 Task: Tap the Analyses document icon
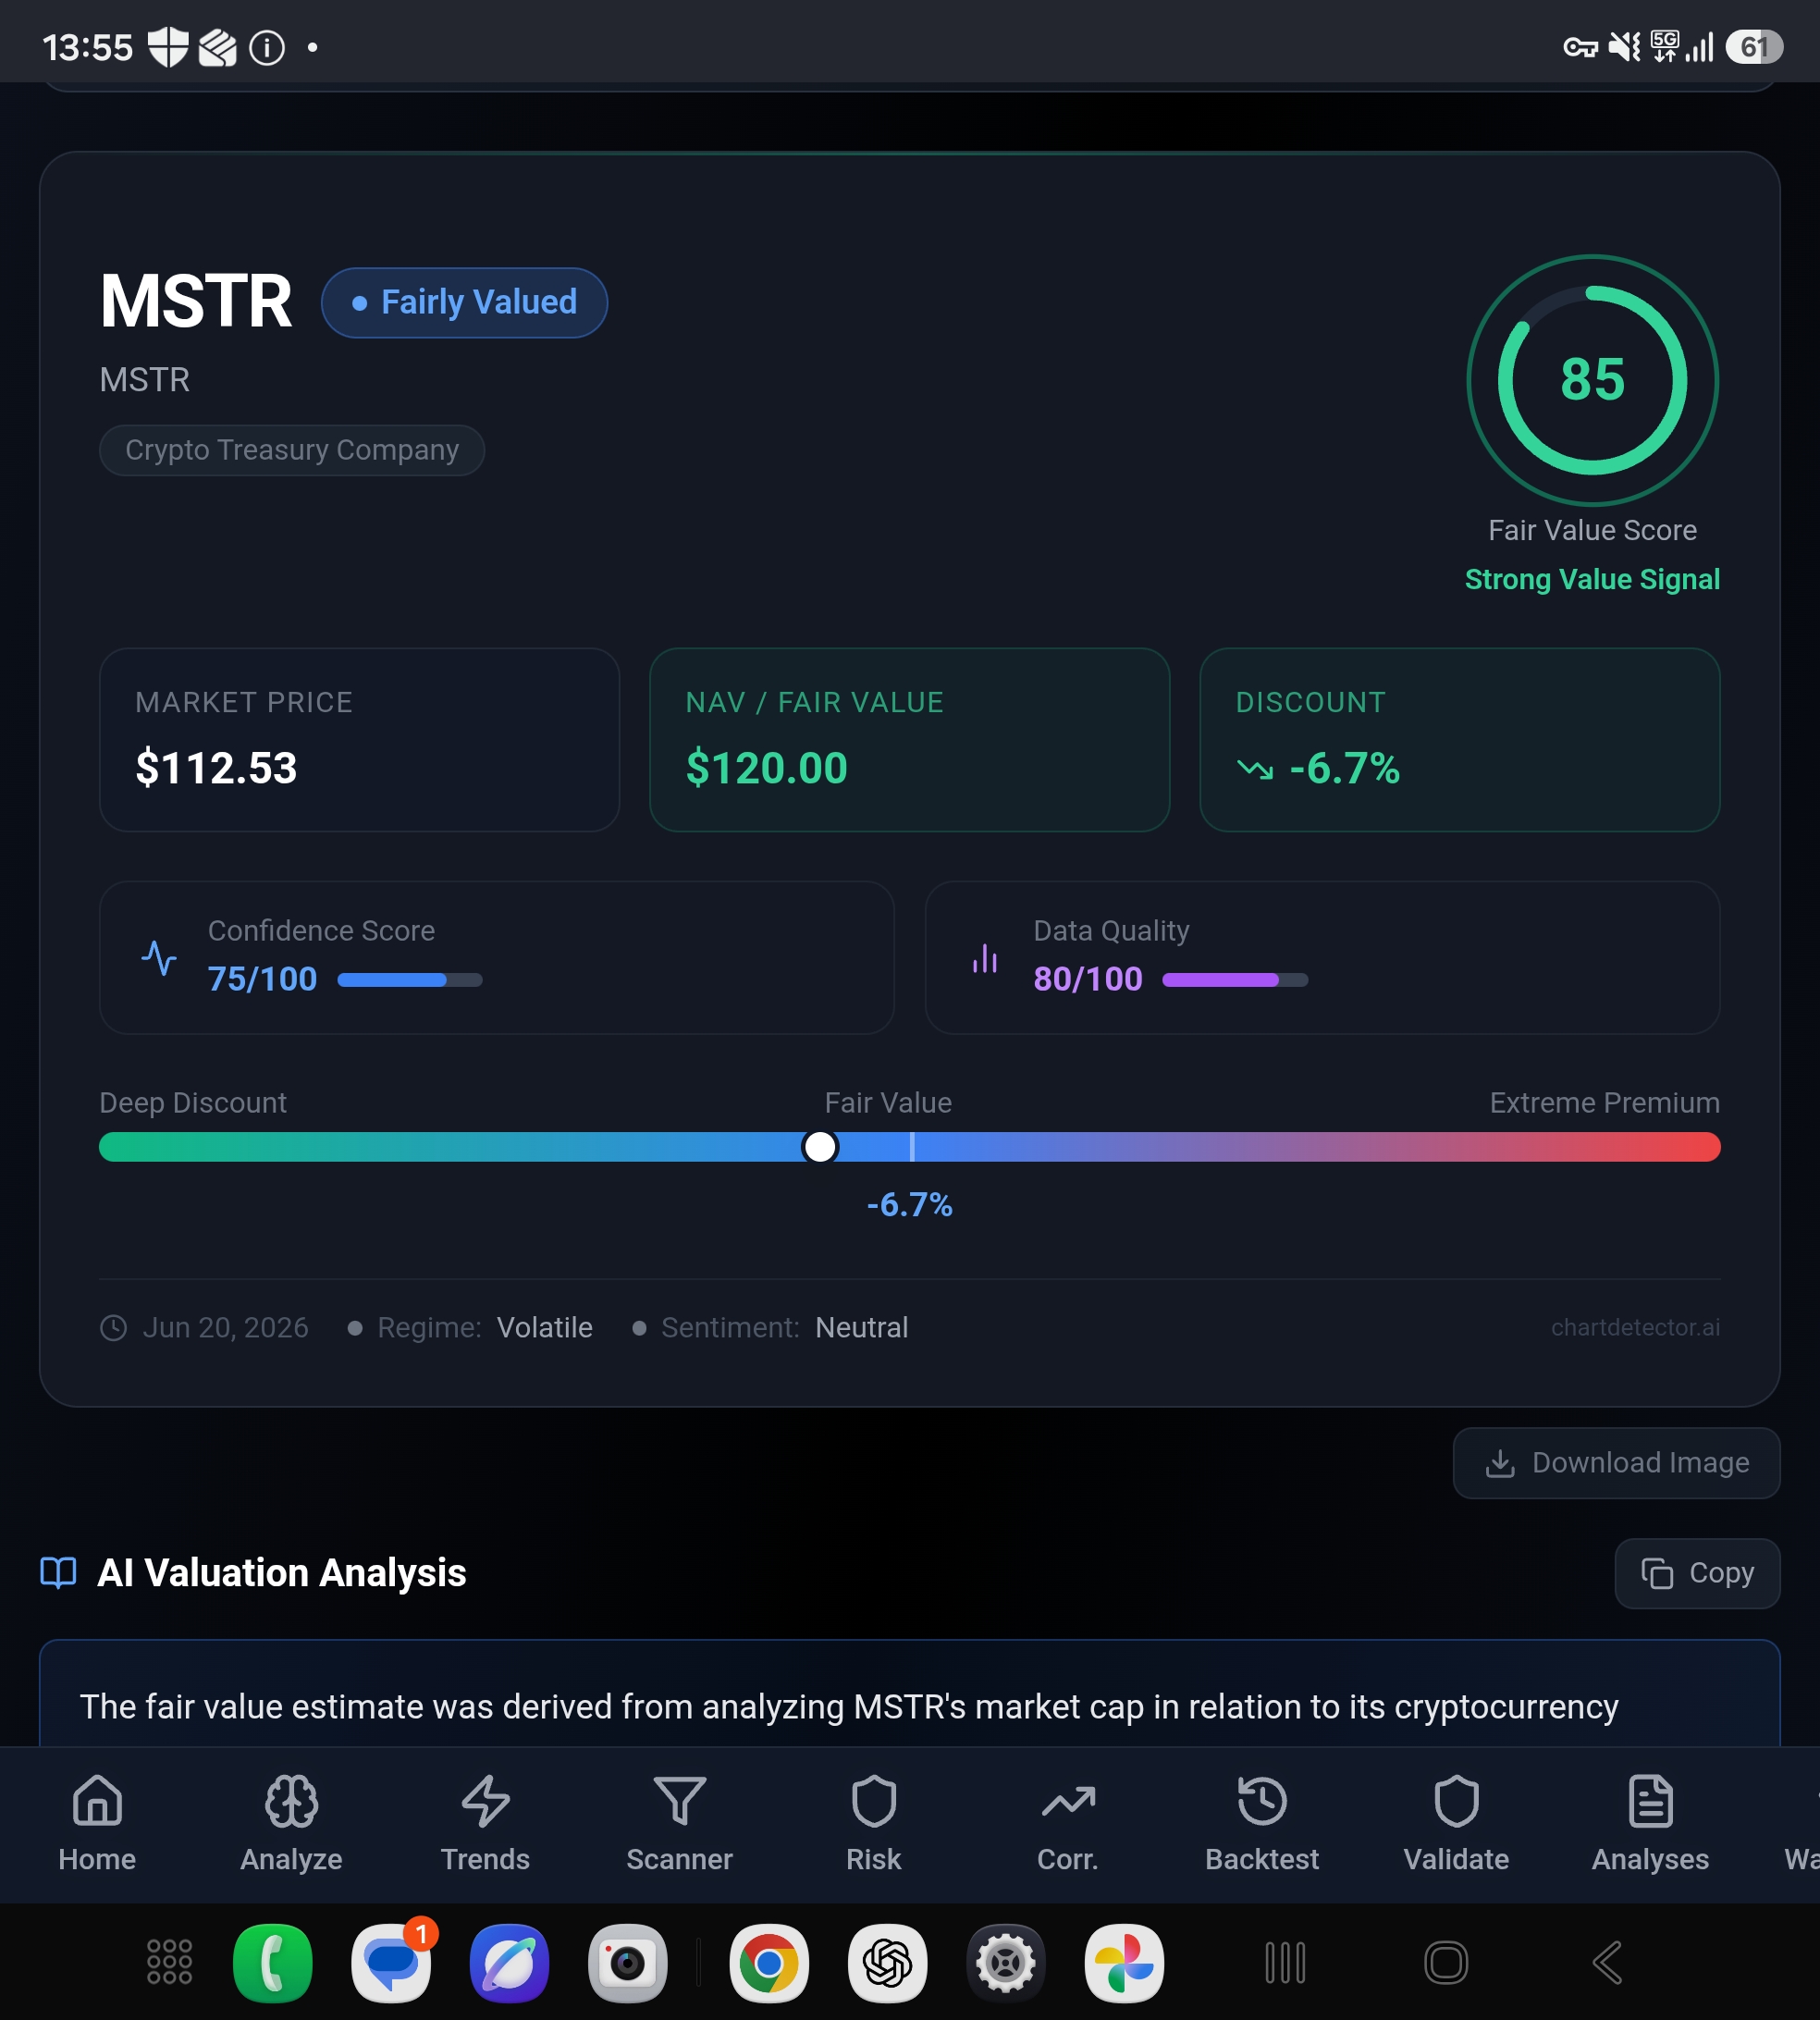[1650, 1802]
